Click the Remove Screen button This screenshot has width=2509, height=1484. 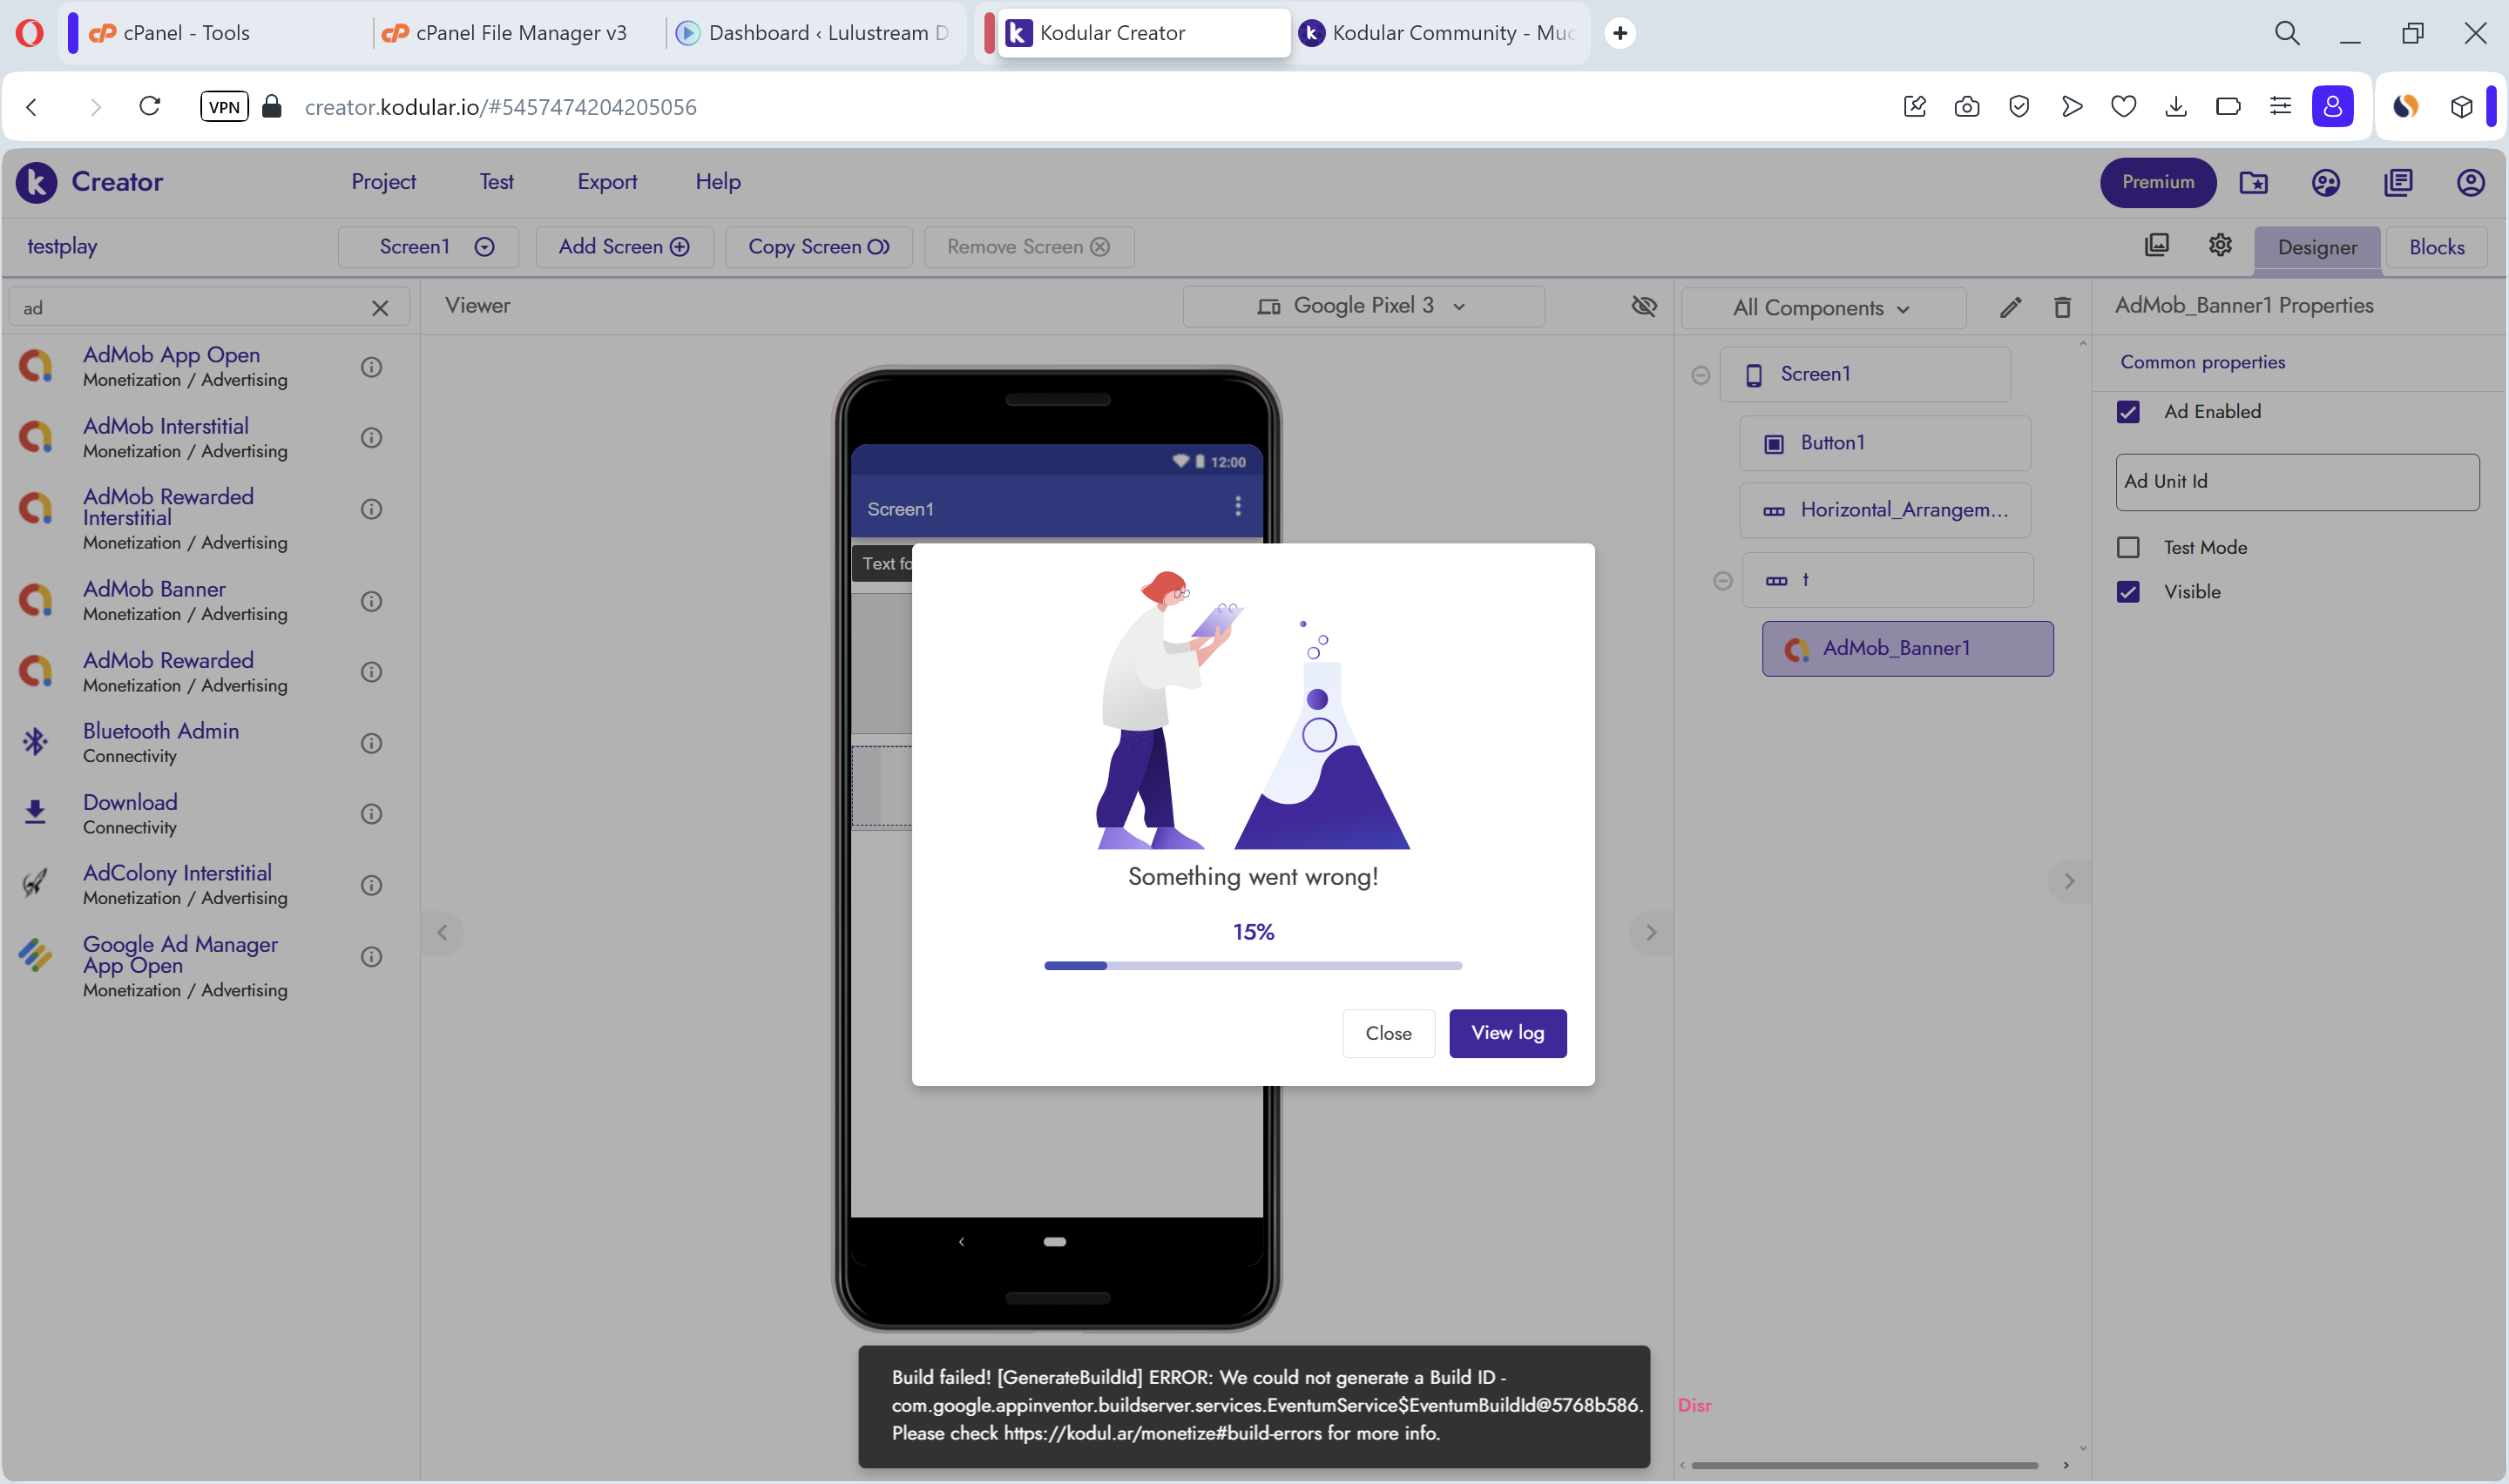point(1029,247)
